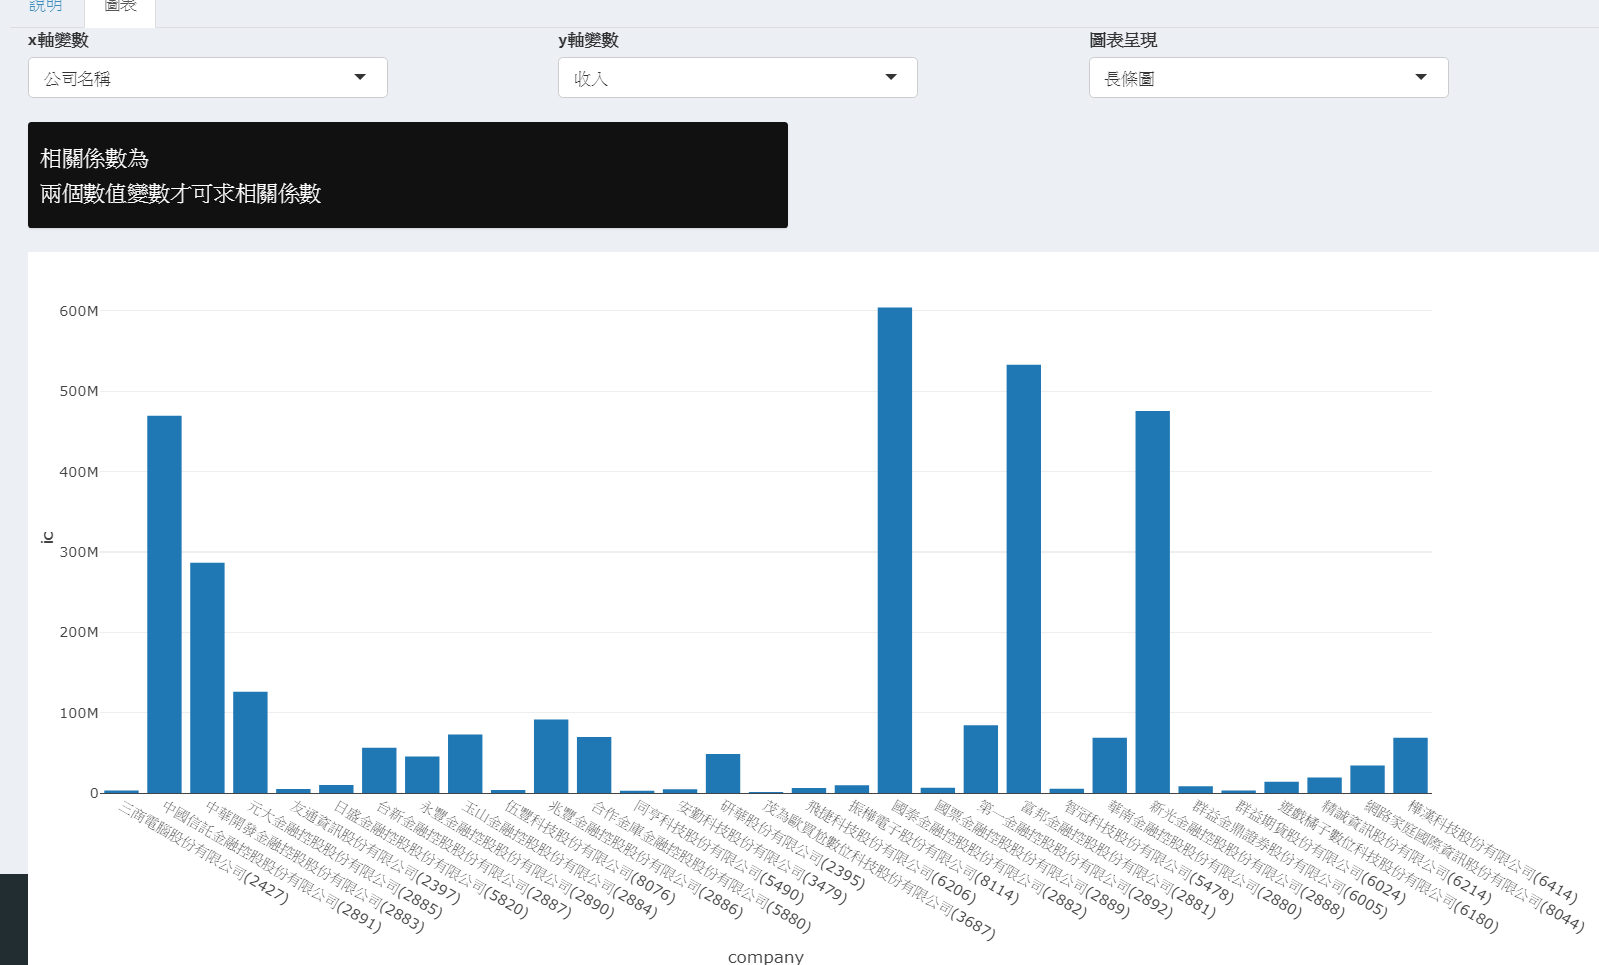Select the 圖表 tab
The width and height of the screenshot is (1599, 965).
[x=120, y=8]
